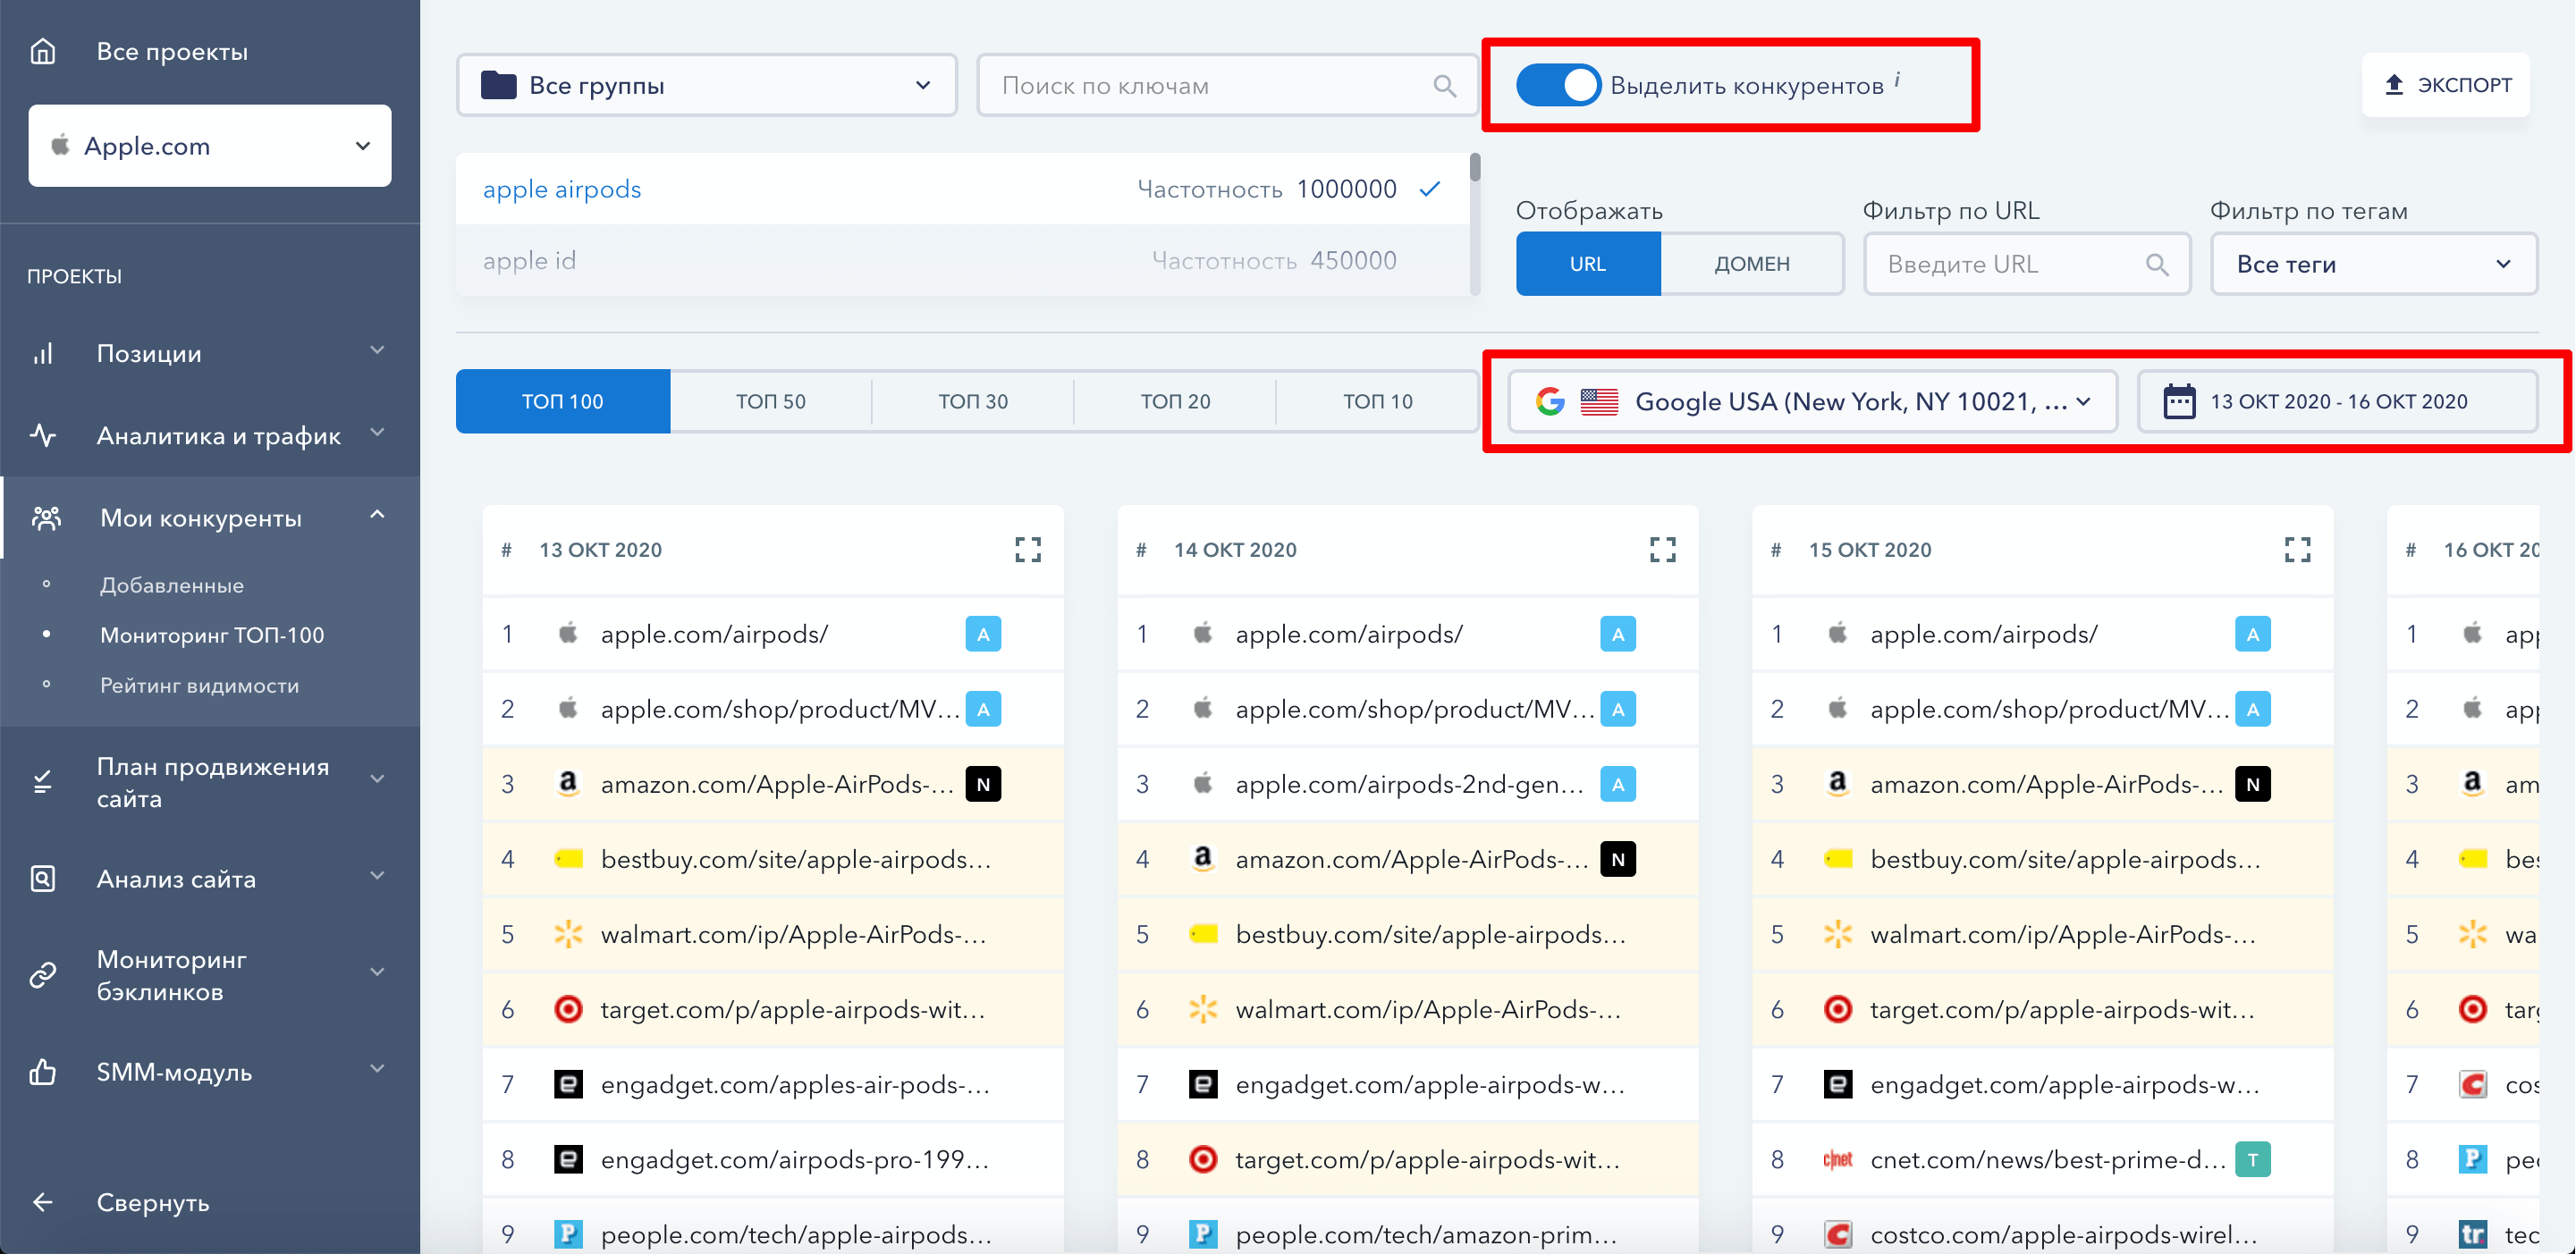Switch to the ТОП 50 tab
The height and width of the screenshot is (1254, 2576).
tap(771, 401)
